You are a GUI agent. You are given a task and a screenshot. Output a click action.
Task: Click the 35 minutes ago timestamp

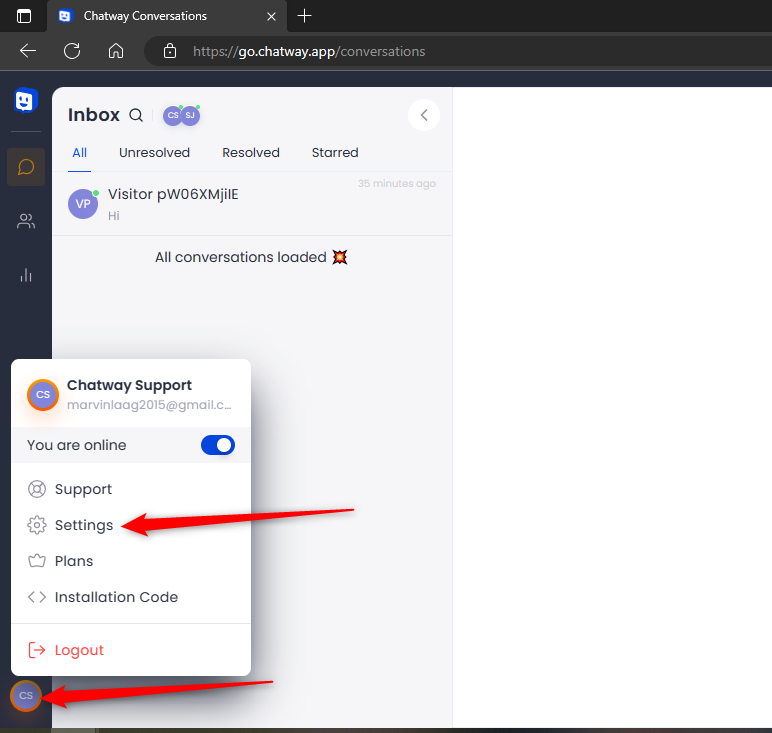coord(397,184)
